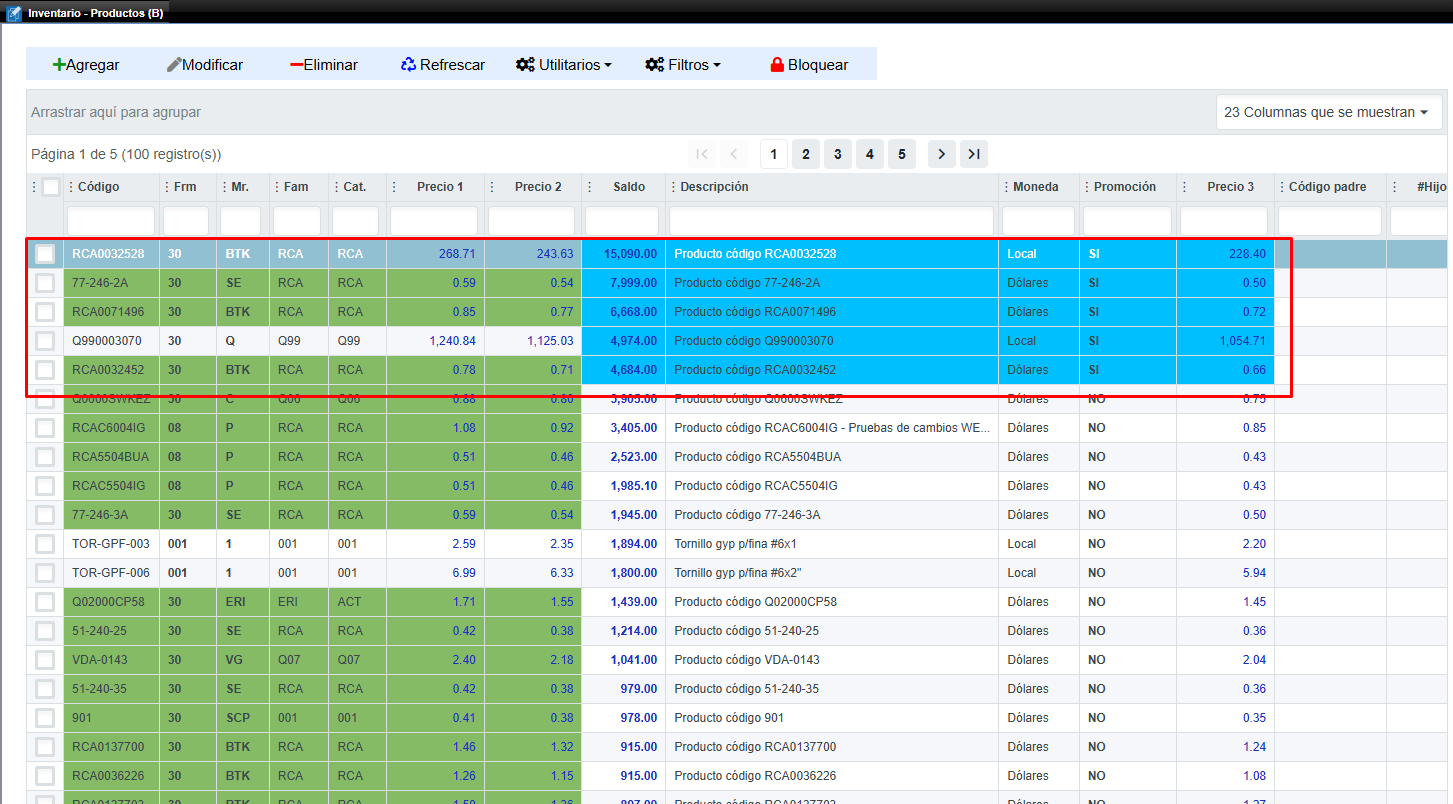This screenshot has height=804, width=1453.
Task: Click the red Bloquear padlock icon
Action: click(777, 65)
